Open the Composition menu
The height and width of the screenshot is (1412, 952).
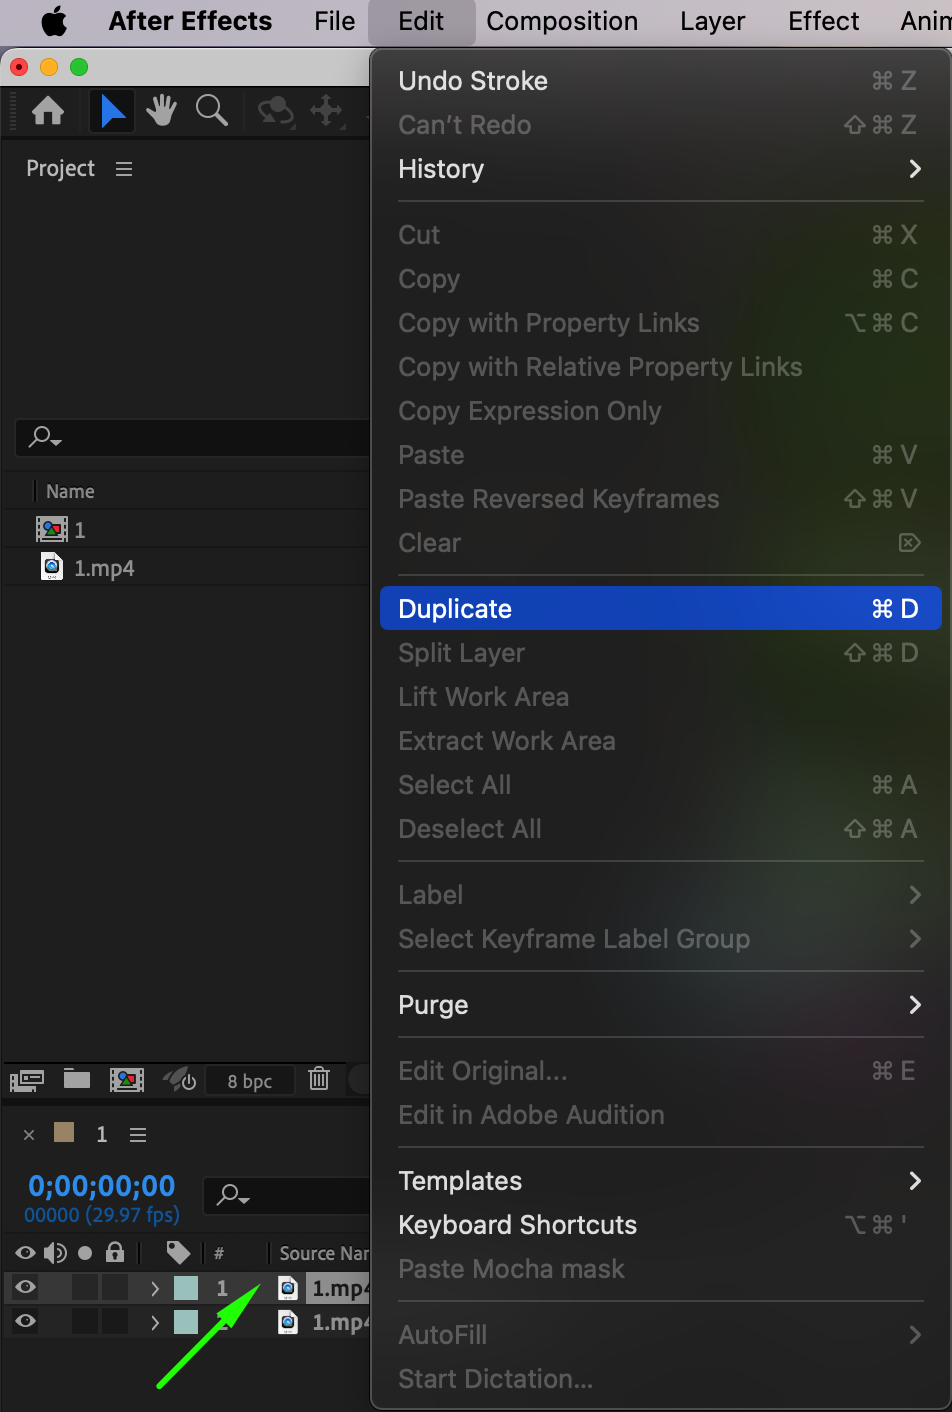click(562, 21)
